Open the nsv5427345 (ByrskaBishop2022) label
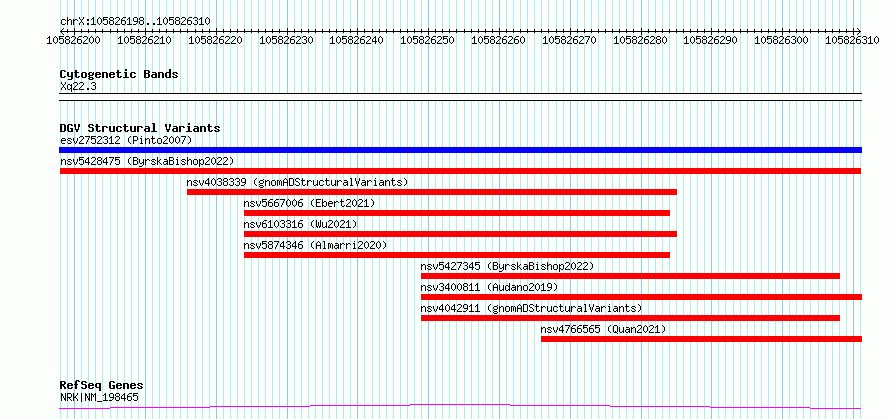Image resolution: width=890 pixels, height=419 pixels. (507, 266)
